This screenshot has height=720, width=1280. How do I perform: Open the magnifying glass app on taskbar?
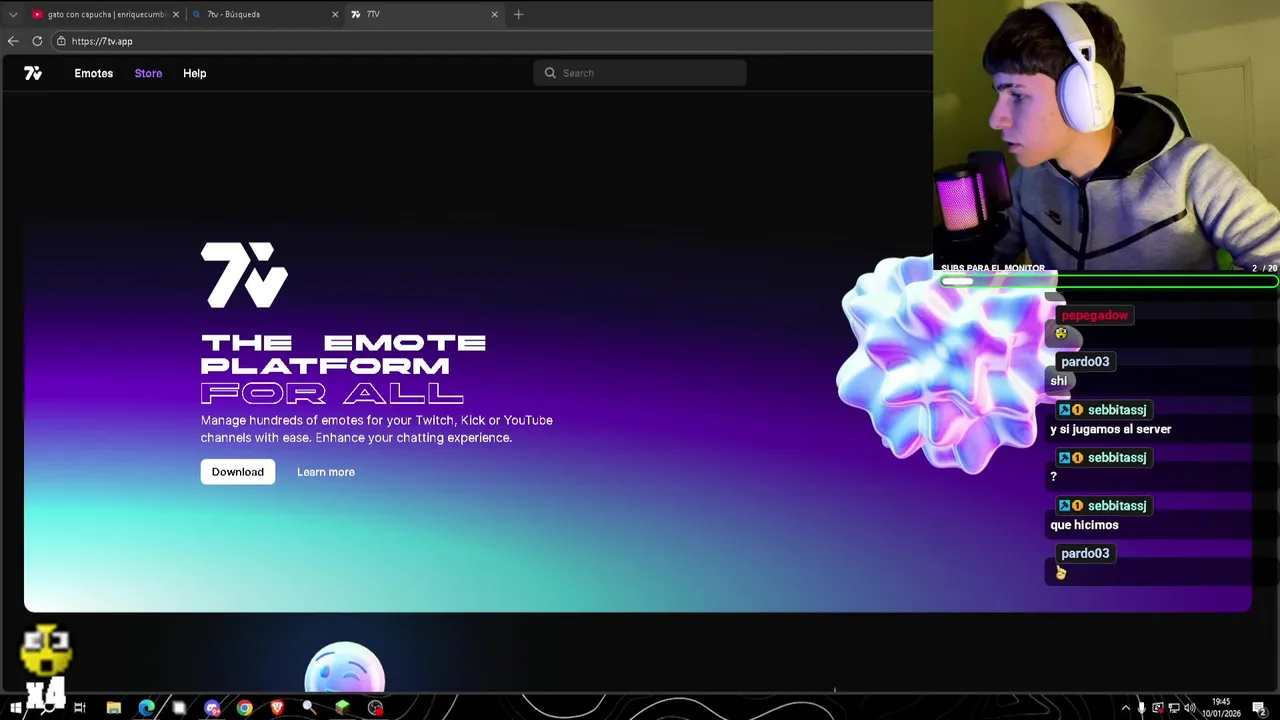coord(309,707)
